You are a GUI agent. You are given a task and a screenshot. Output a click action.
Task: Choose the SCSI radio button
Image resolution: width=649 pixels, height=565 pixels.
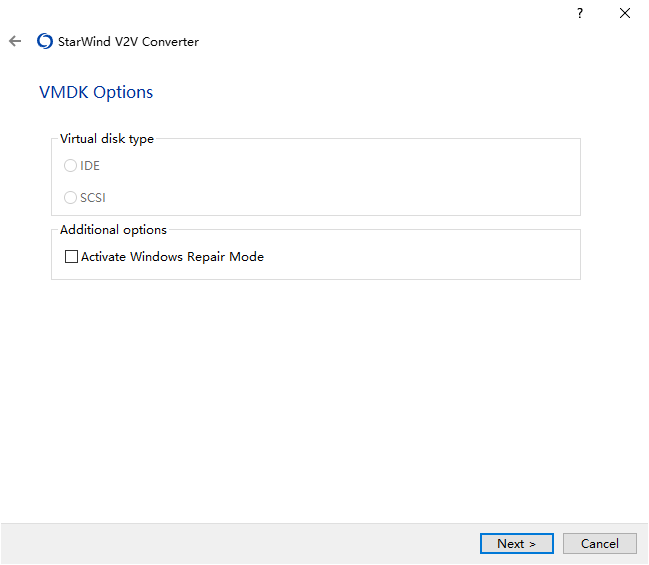pos(70,197)
